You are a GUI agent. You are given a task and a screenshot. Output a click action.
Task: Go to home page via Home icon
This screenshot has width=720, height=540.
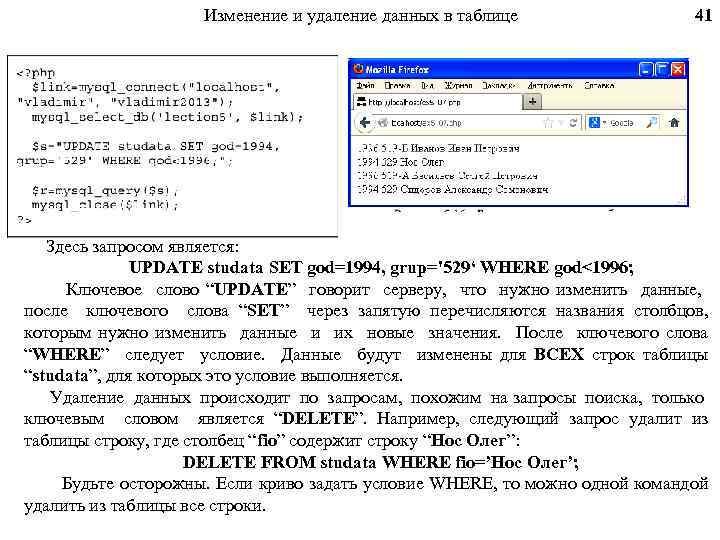(674, 123)
